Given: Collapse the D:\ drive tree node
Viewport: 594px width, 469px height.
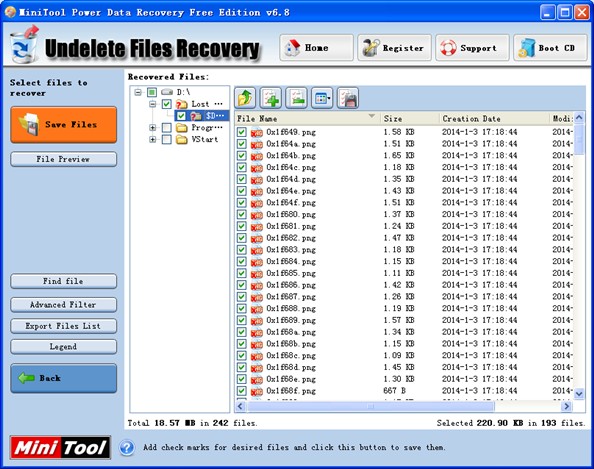Looking at the screenshot, I should 138,92.
